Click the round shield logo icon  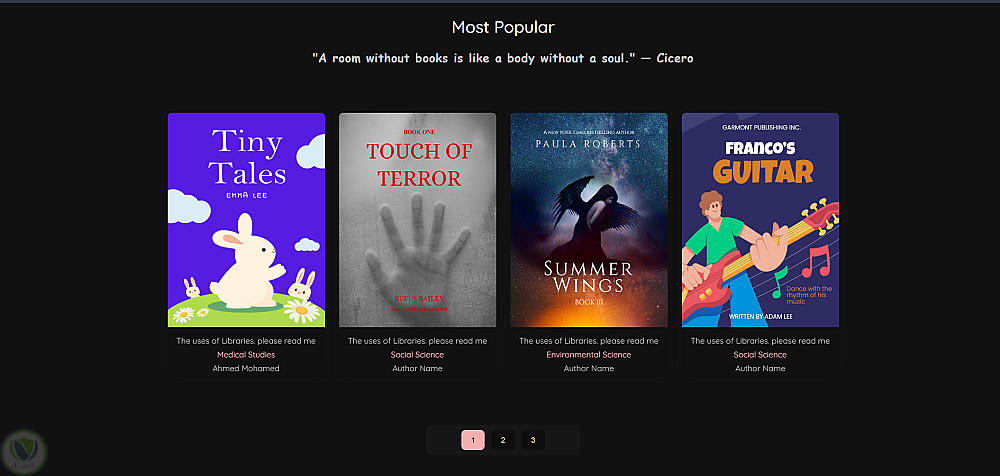(x=24, y=452)
